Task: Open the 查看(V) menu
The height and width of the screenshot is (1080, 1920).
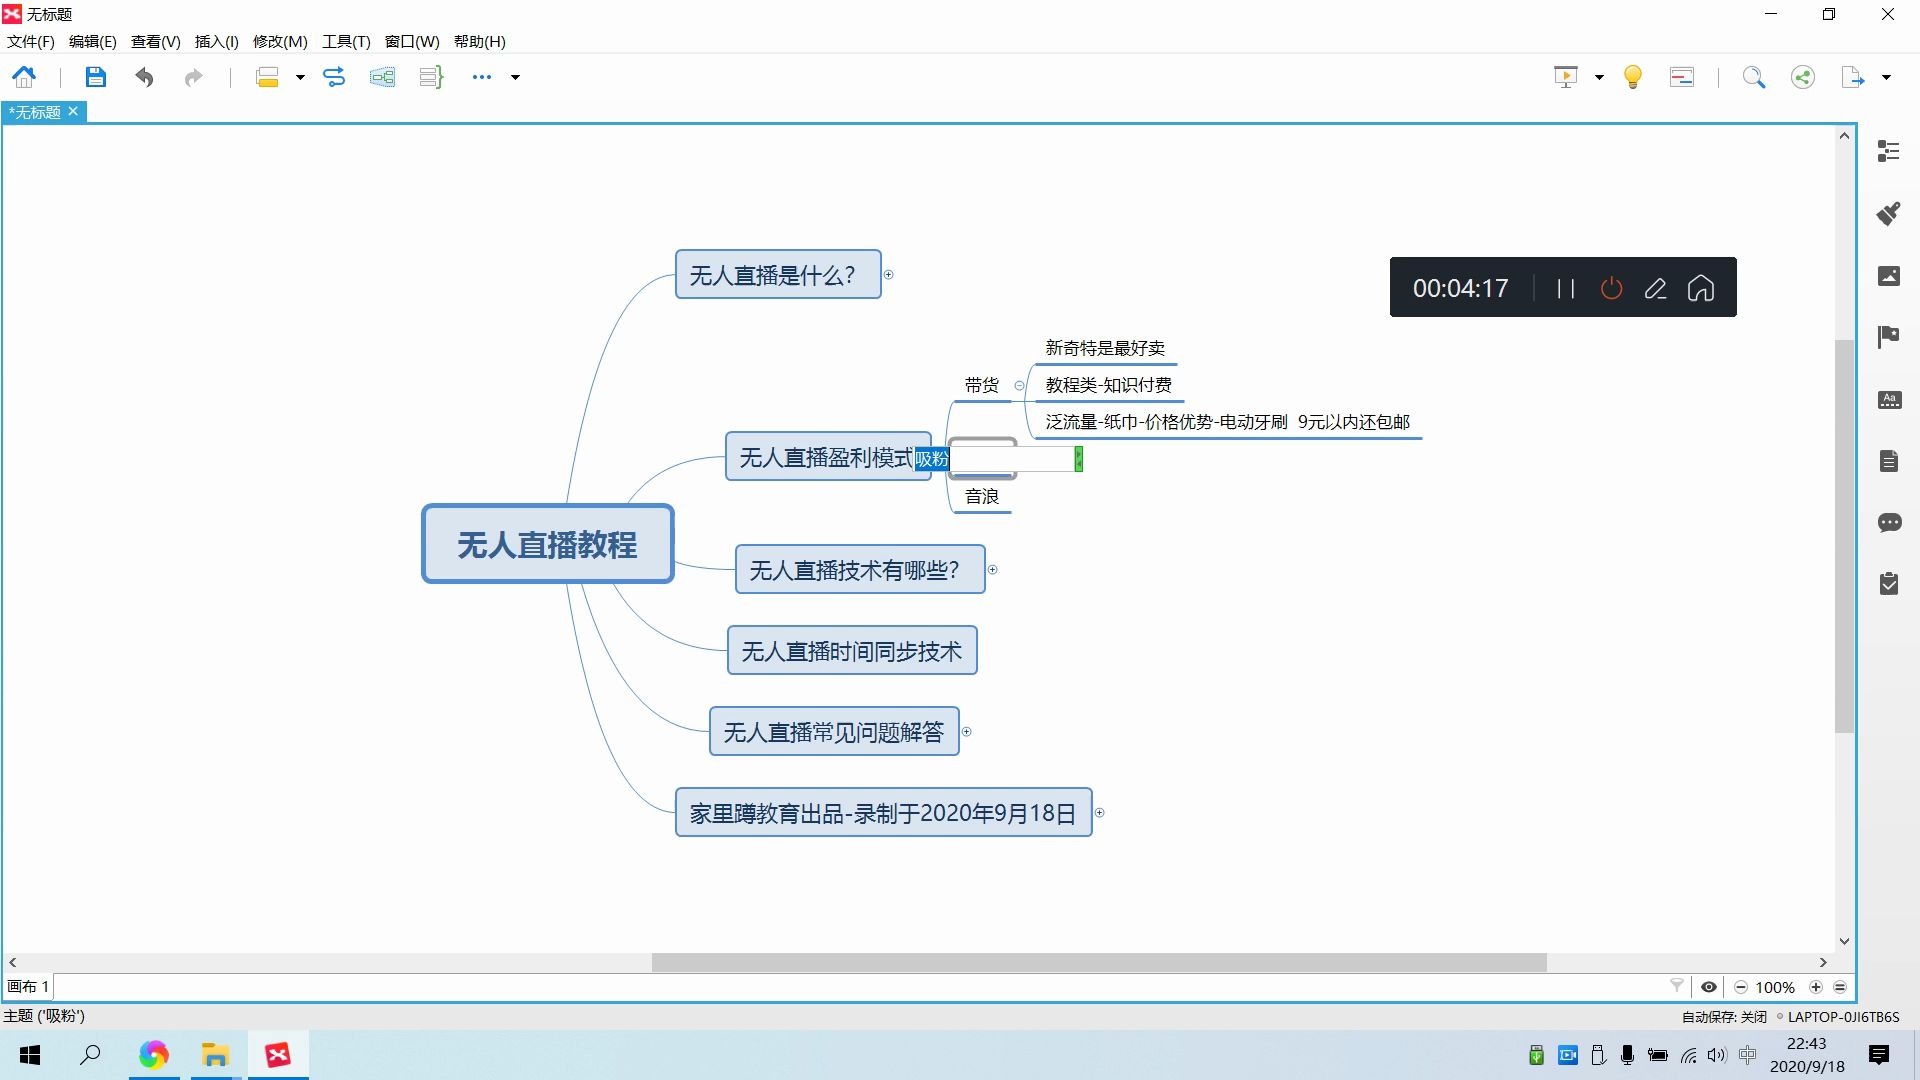Action: point(156,41)
